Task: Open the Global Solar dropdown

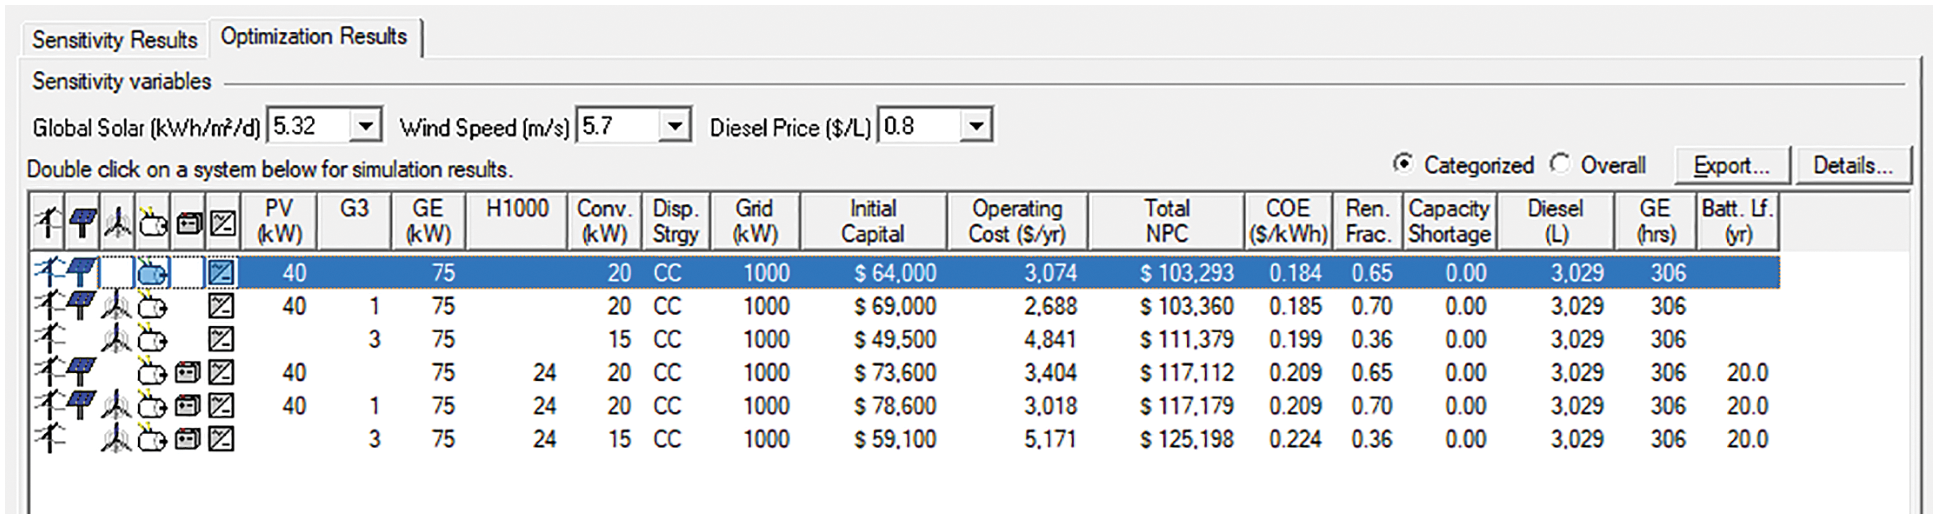Action: click(366, 126)
